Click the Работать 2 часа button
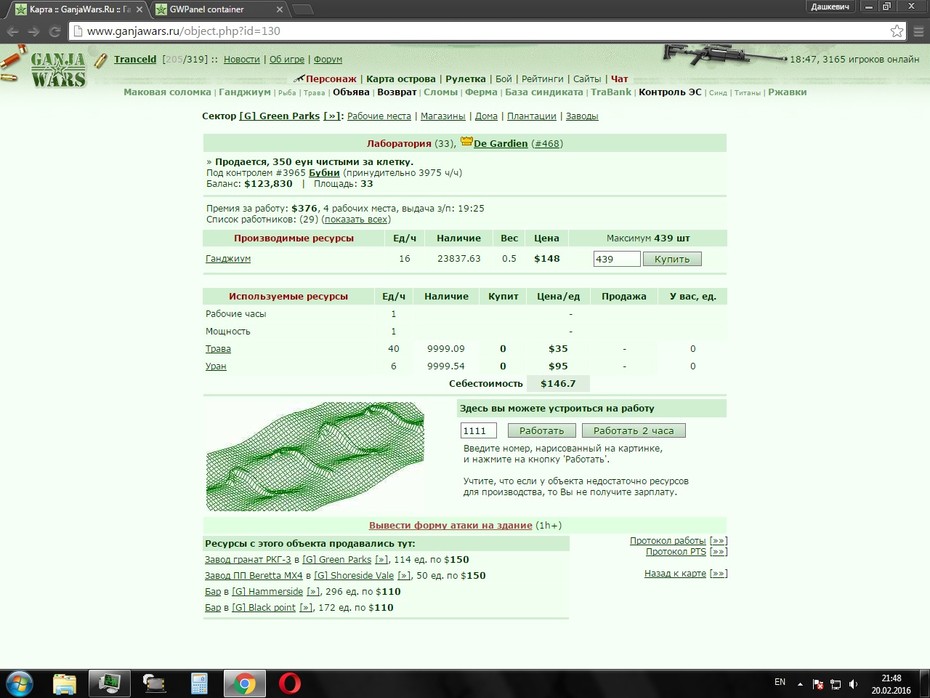 633,431
